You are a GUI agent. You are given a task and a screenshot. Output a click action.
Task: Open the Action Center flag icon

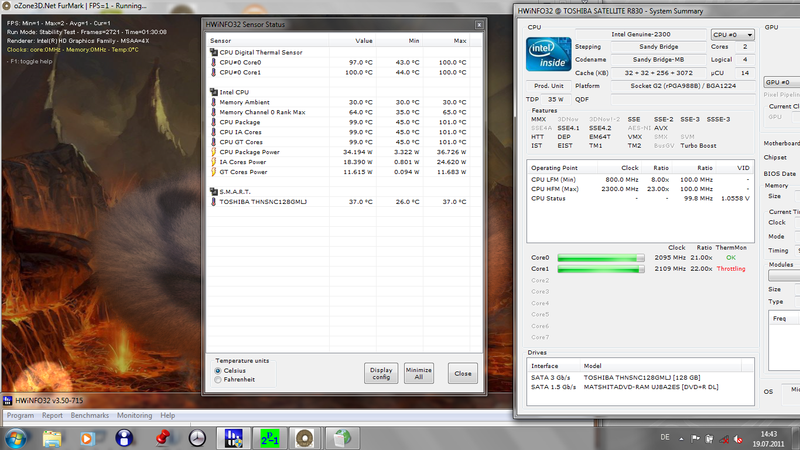(x=695, y=439)
